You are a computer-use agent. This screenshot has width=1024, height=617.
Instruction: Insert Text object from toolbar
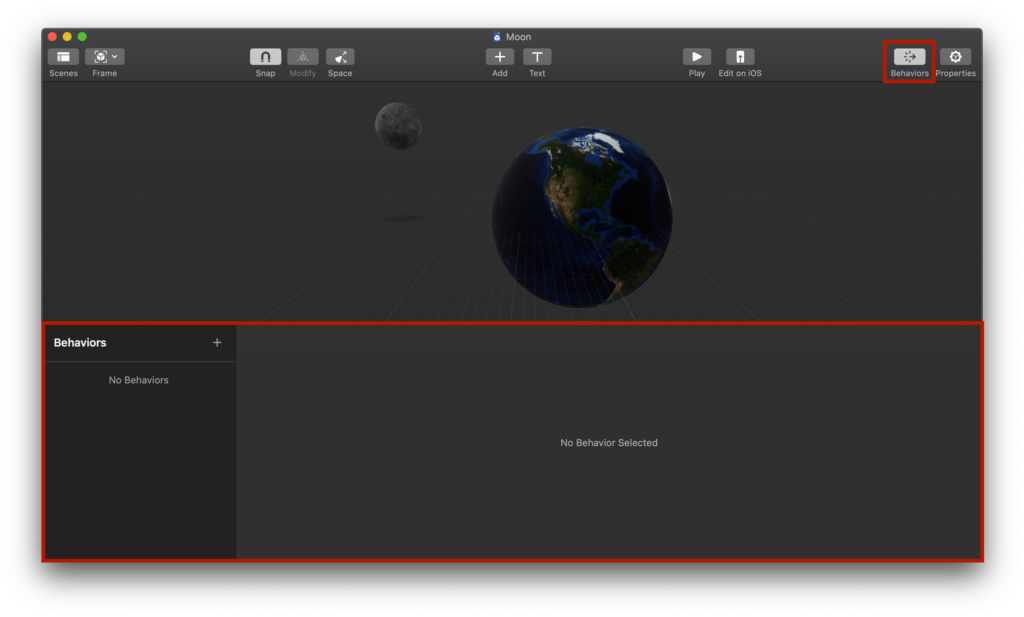point(537,57)
